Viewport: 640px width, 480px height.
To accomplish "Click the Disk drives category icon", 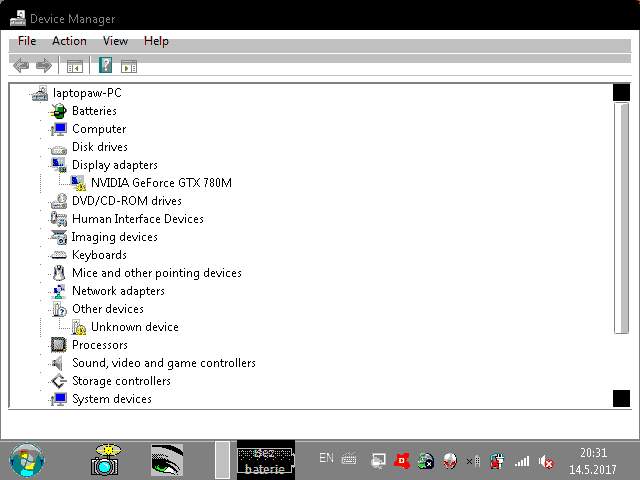I will [59, 149].
